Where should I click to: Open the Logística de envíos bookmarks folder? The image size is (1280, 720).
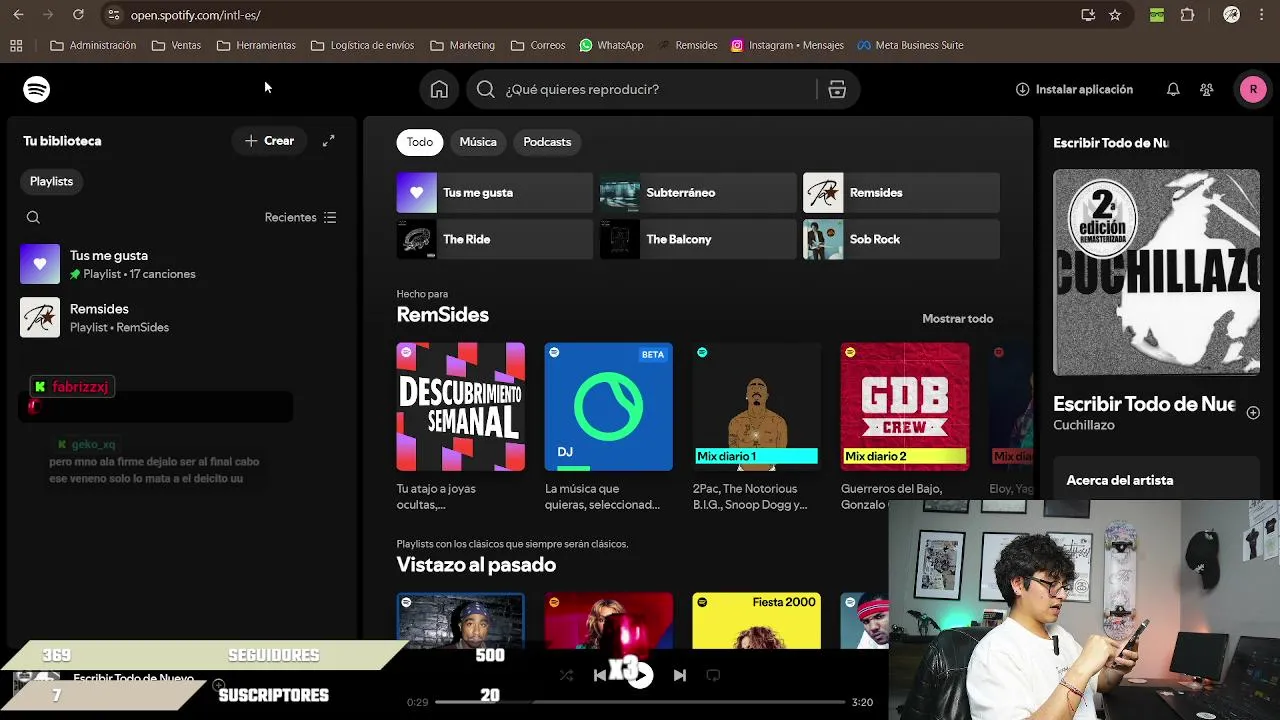(x=362, y=45)
